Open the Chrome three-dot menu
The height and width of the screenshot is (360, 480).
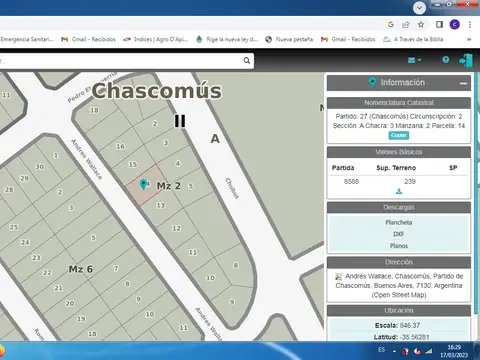click(x=470, y=24)
